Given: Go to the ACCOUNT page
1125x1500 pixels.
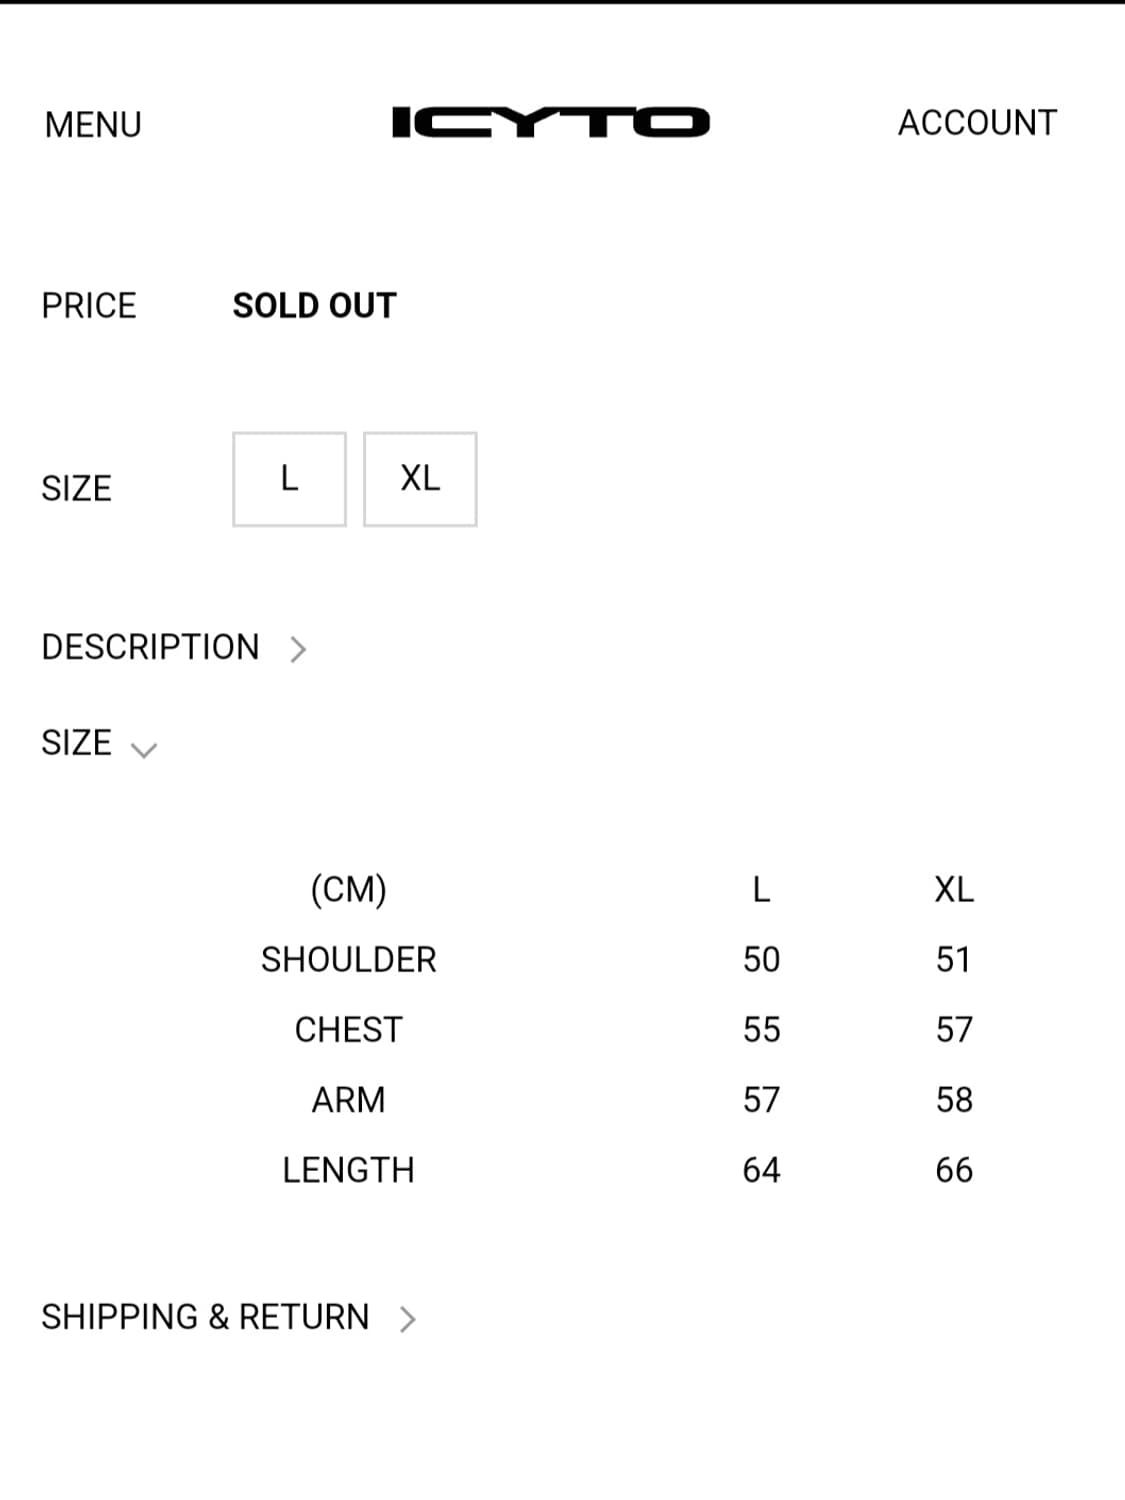Looking at the screenshot, I should pos(977,122).
